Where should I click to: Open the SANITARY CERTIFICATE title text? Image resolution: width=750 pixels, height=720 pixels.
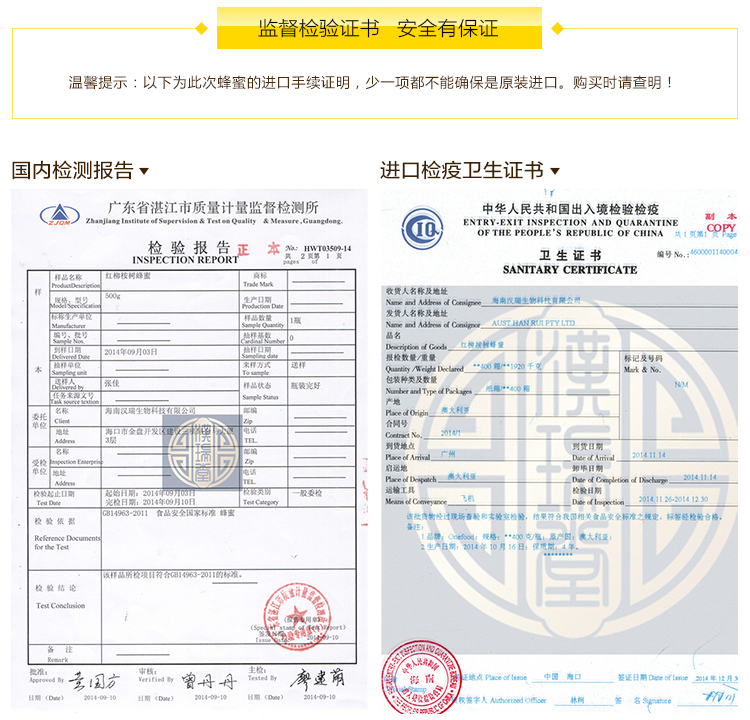[x=570, y=269]
